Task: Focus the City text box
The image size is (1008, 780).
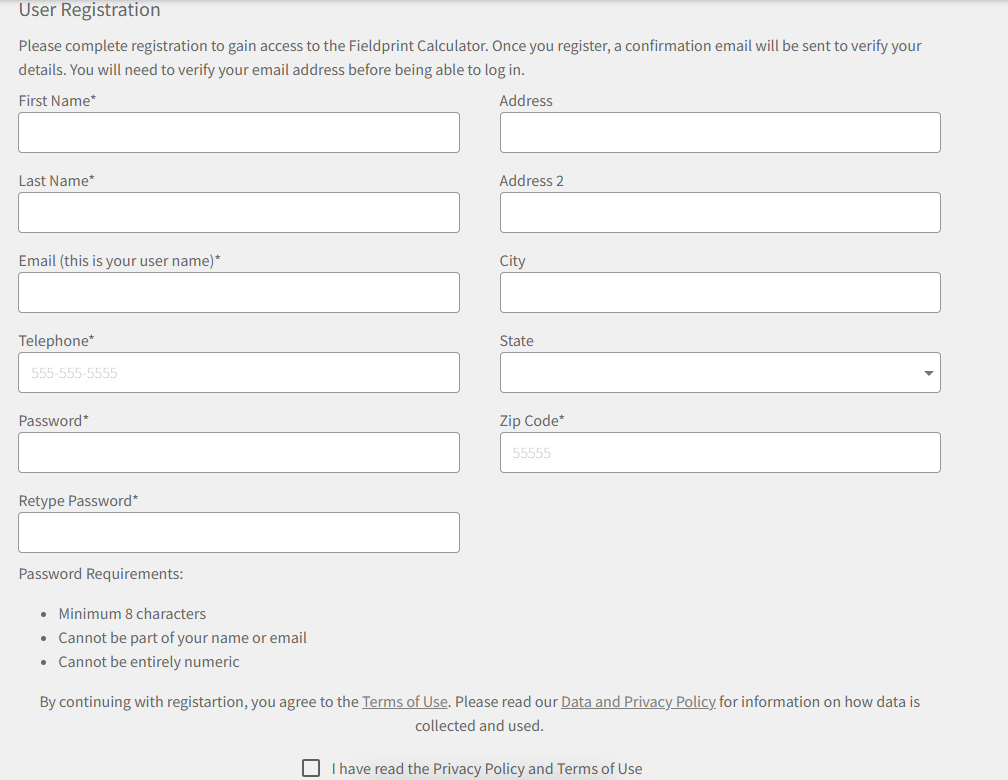Action: (720, 293)
